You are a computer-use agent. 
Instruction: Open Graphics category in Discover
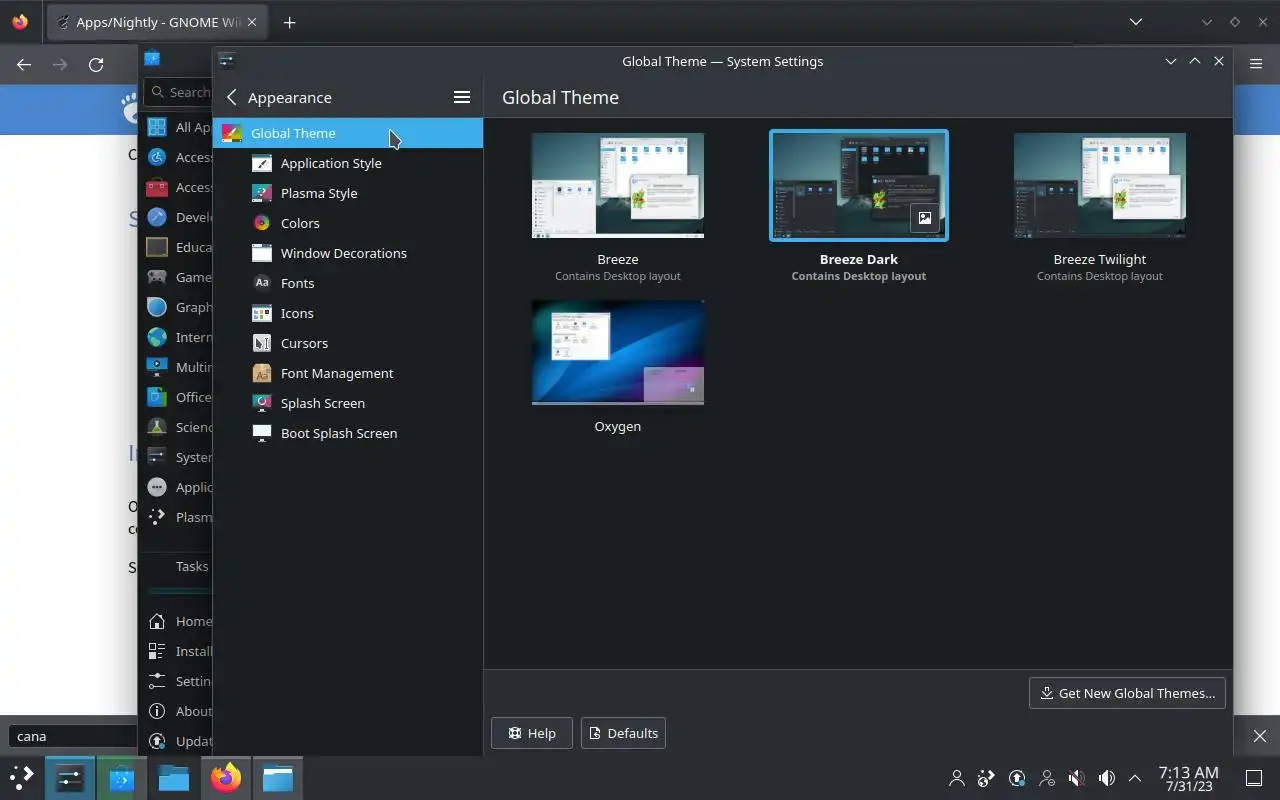[177, 307]
